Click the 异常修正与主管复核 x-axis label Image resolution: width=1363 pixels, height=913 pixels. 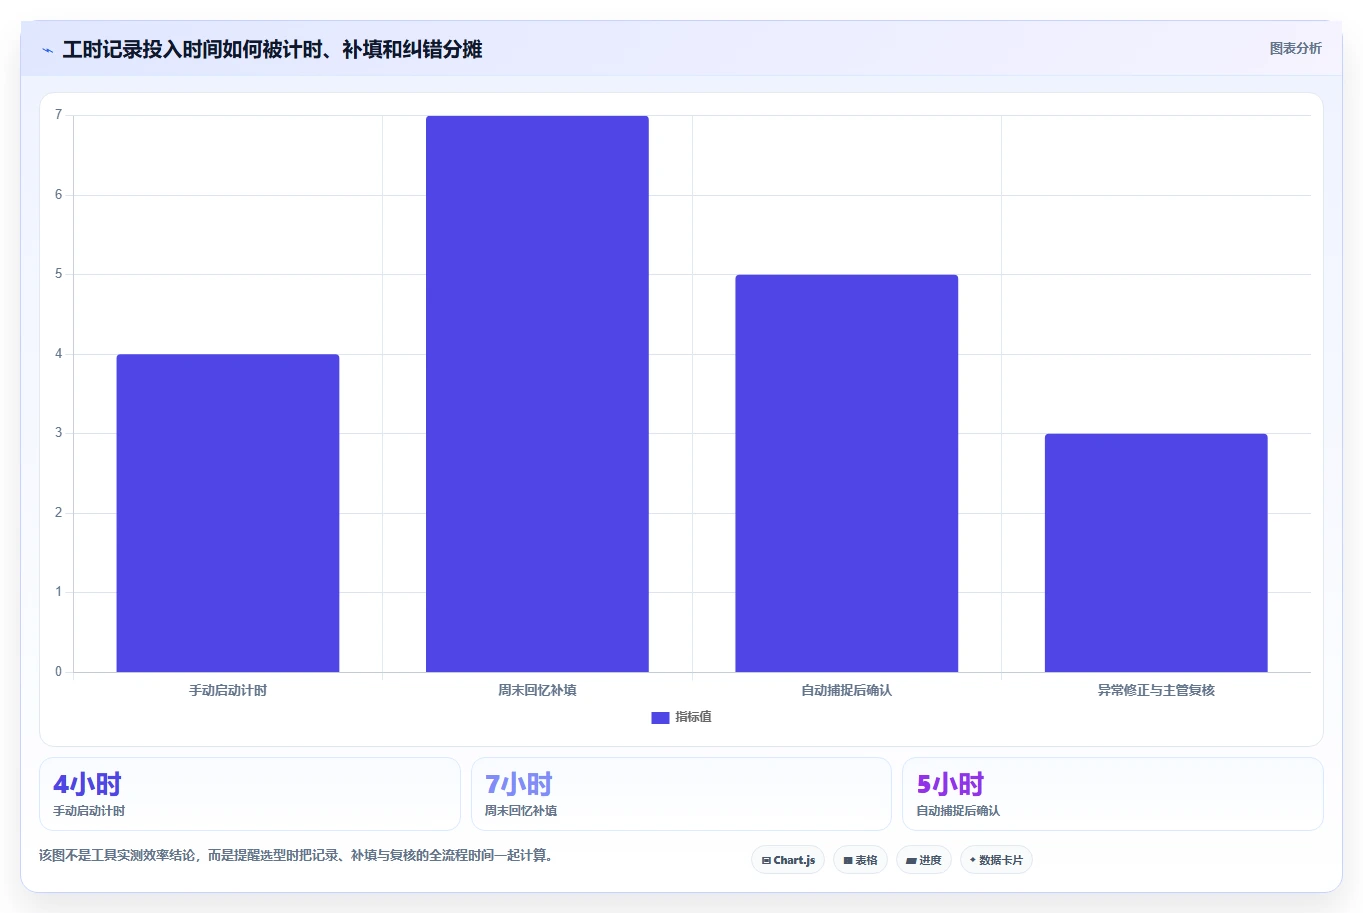(x=1156, y=690)
